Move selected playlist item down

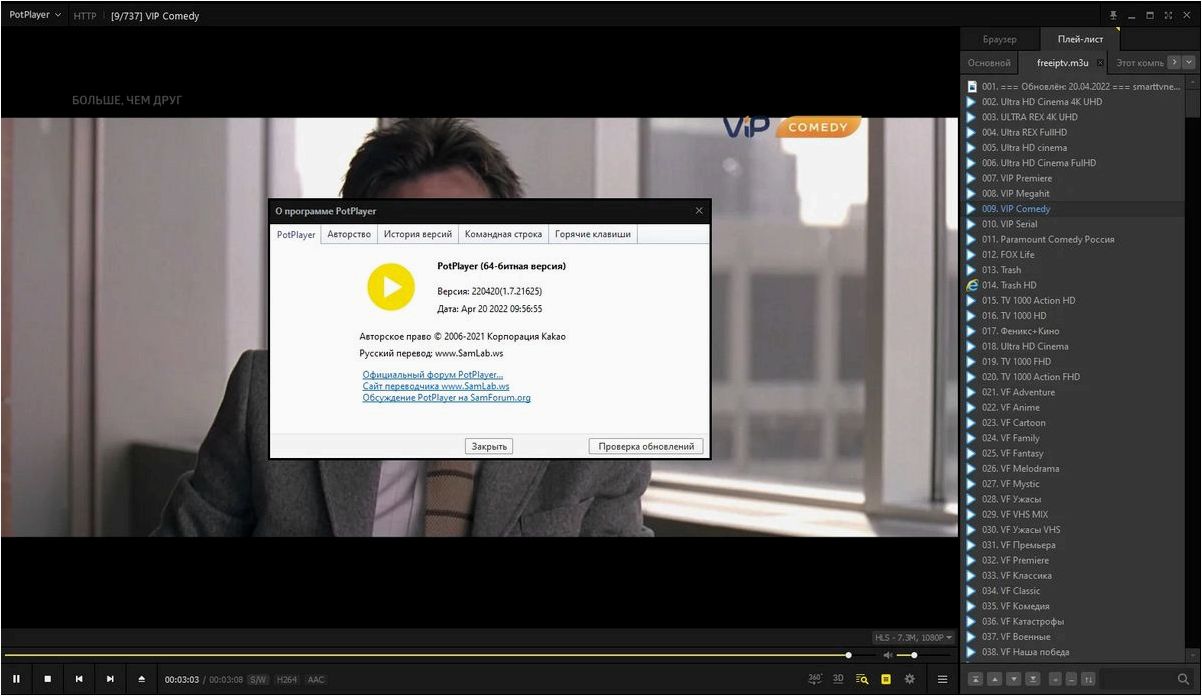click(1013, 680)
